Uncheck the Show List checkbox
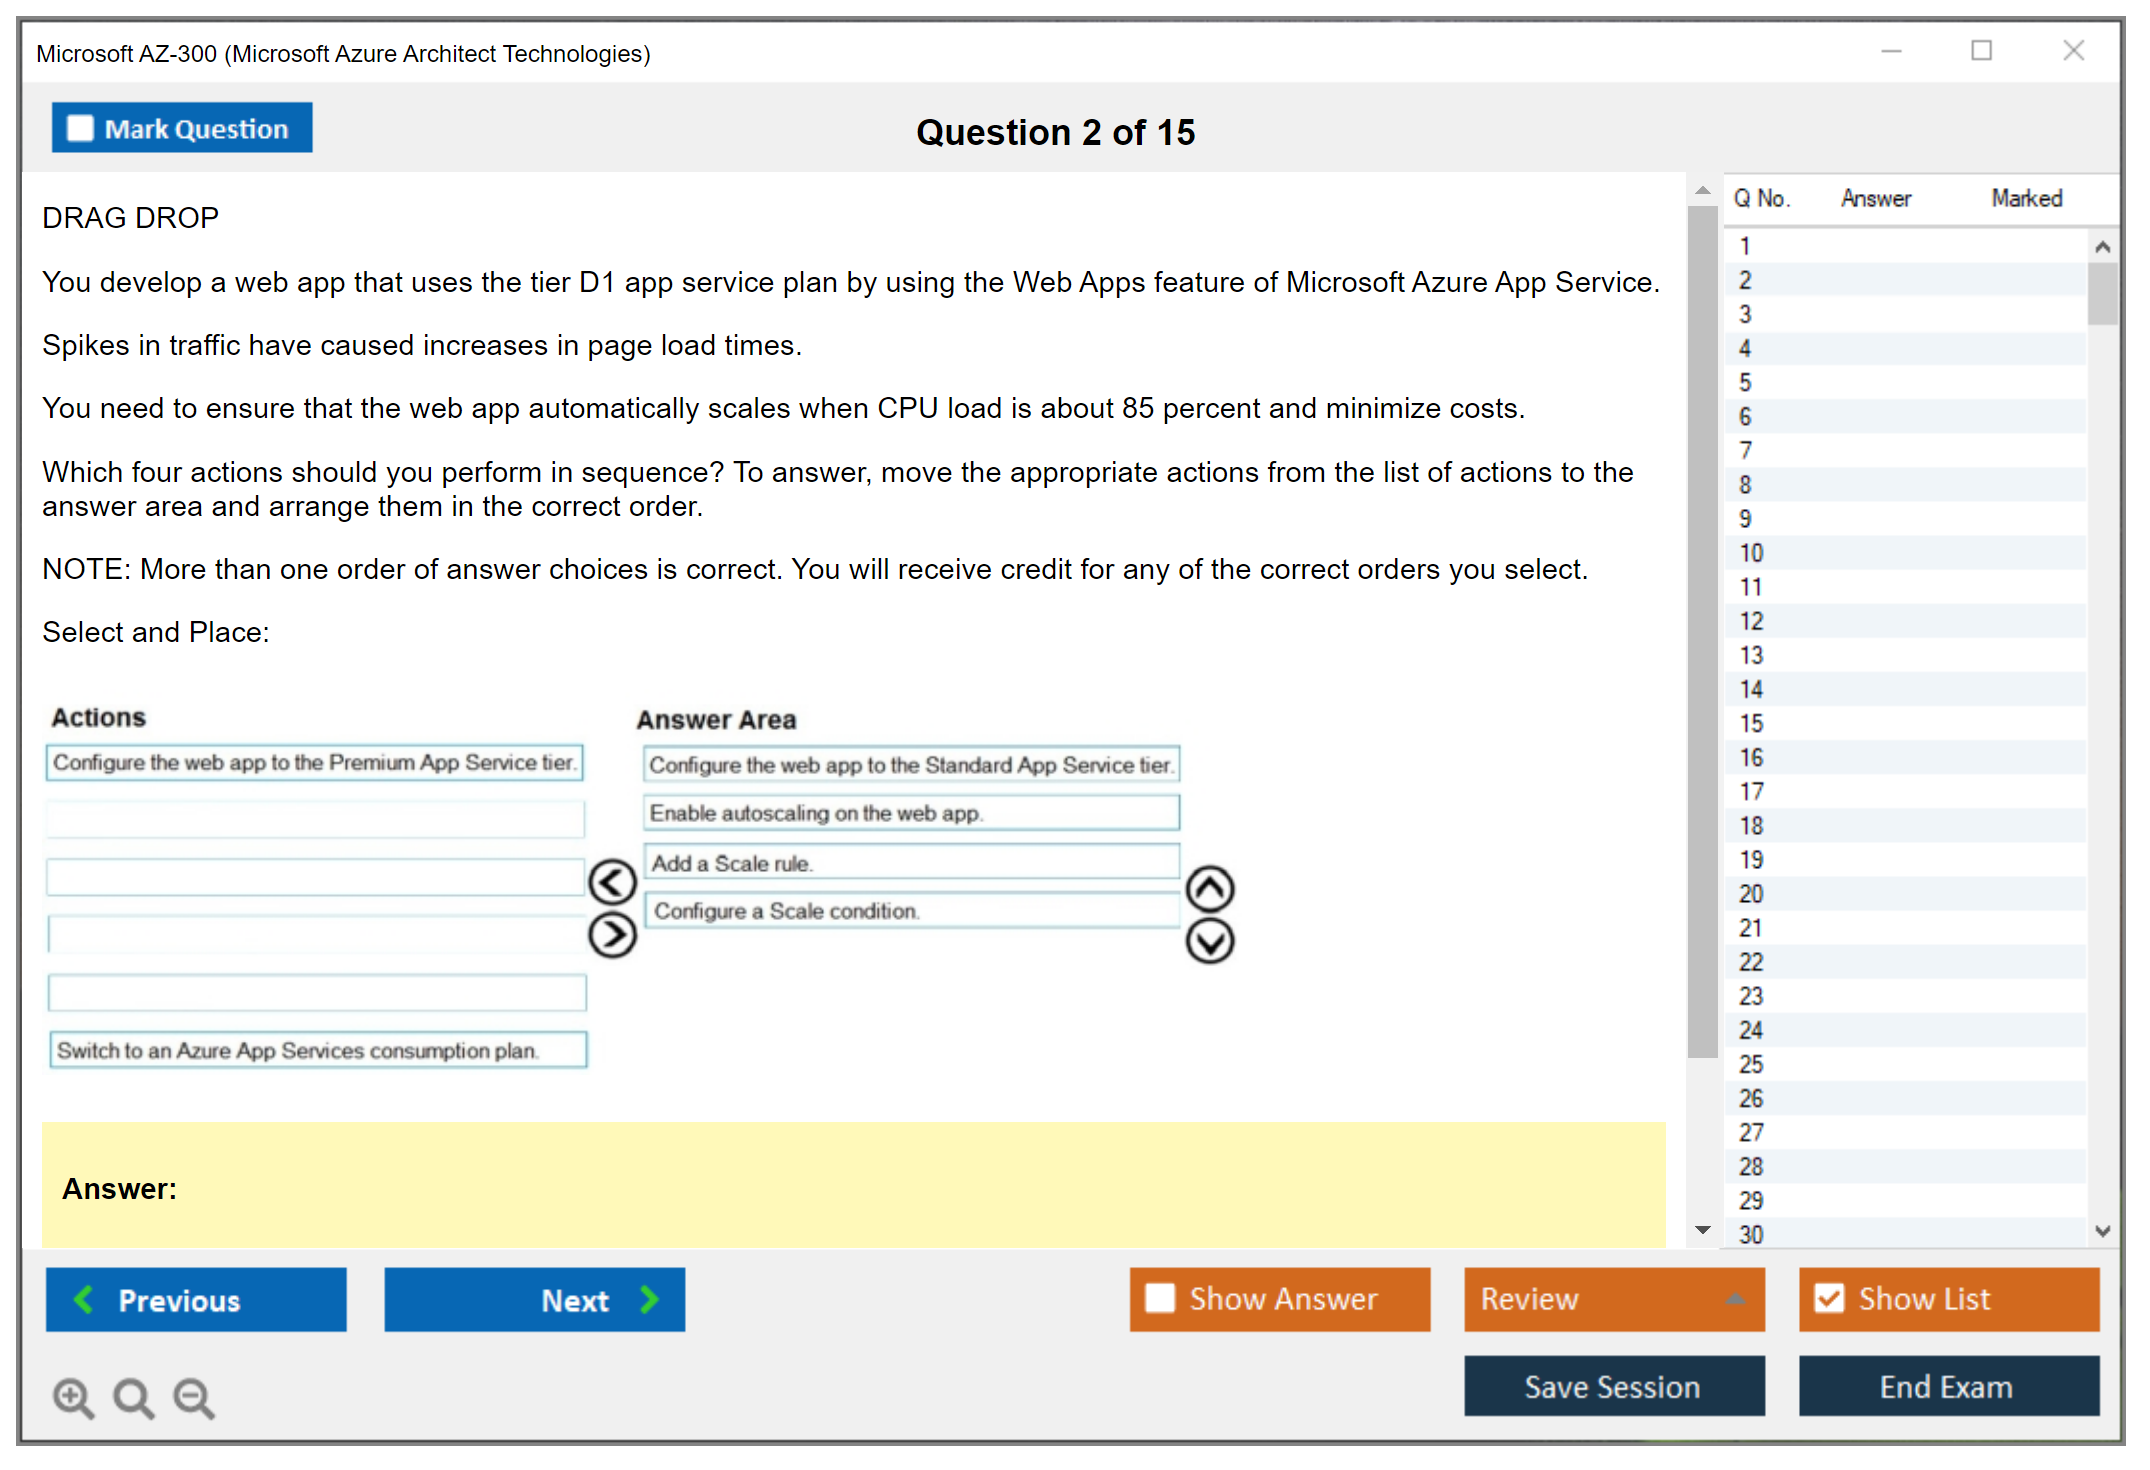 1829,1298
